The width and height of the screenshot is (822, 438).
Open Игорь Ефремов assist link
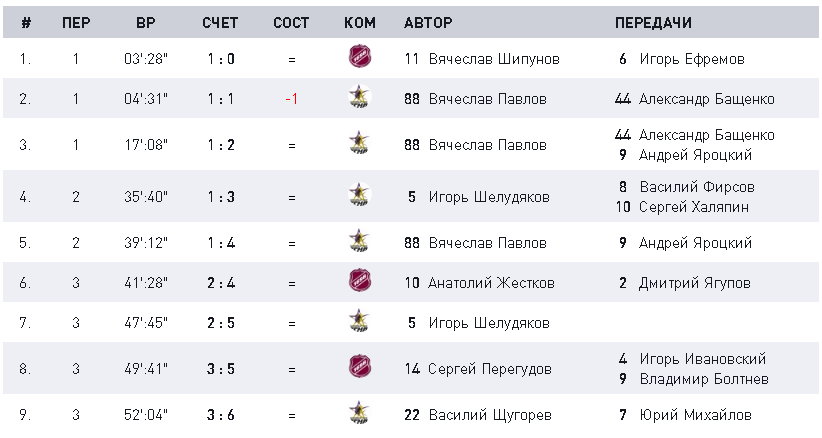click(692, 59)
